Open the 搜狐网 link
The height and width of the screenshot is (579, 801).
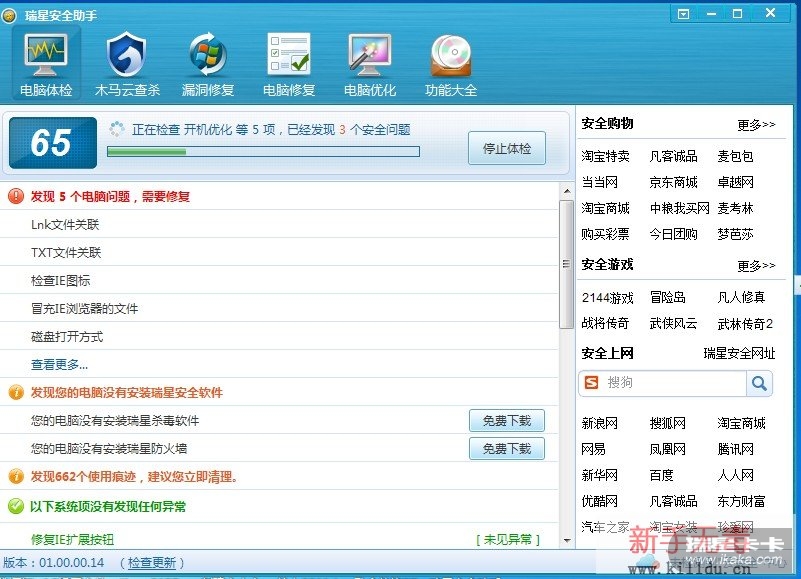[x=667, y=424]
